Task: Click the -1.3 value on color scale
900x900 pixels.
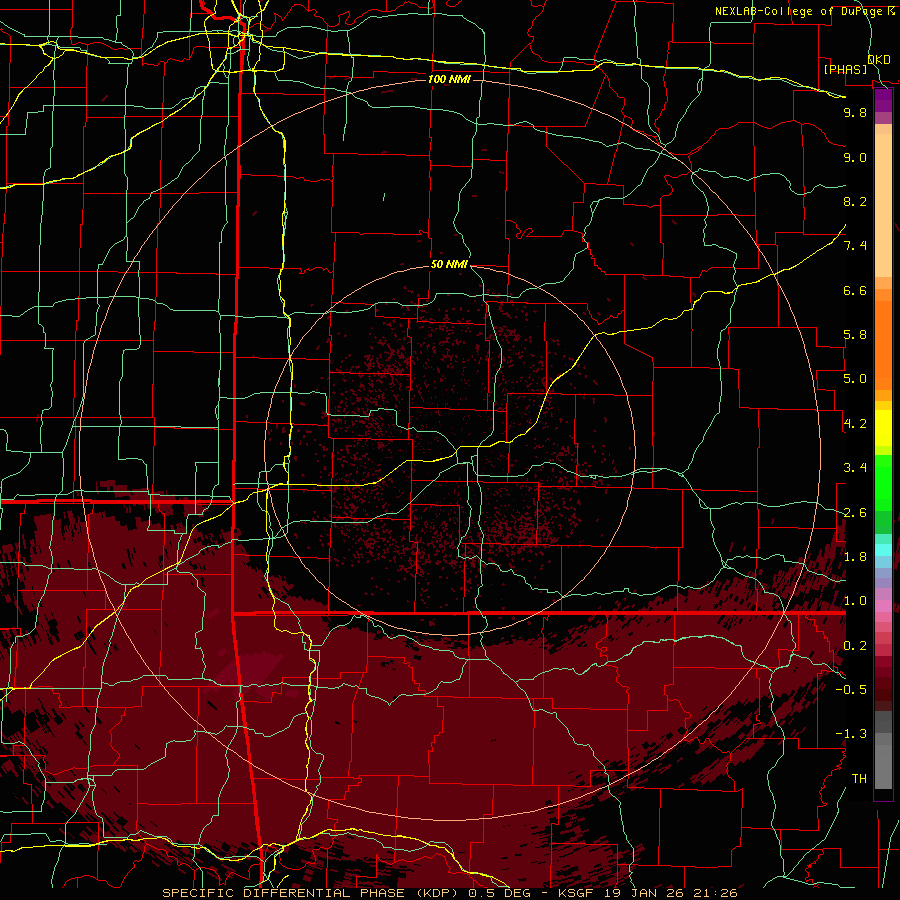Action: tap(851, 734)
